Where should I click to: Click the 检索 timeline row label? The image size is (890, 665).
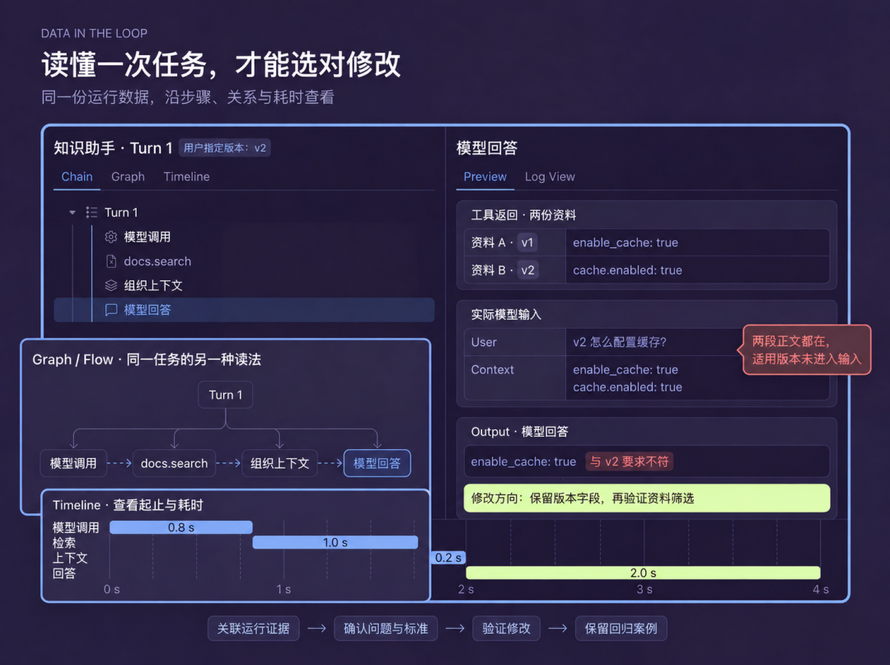tap(64, 543)
